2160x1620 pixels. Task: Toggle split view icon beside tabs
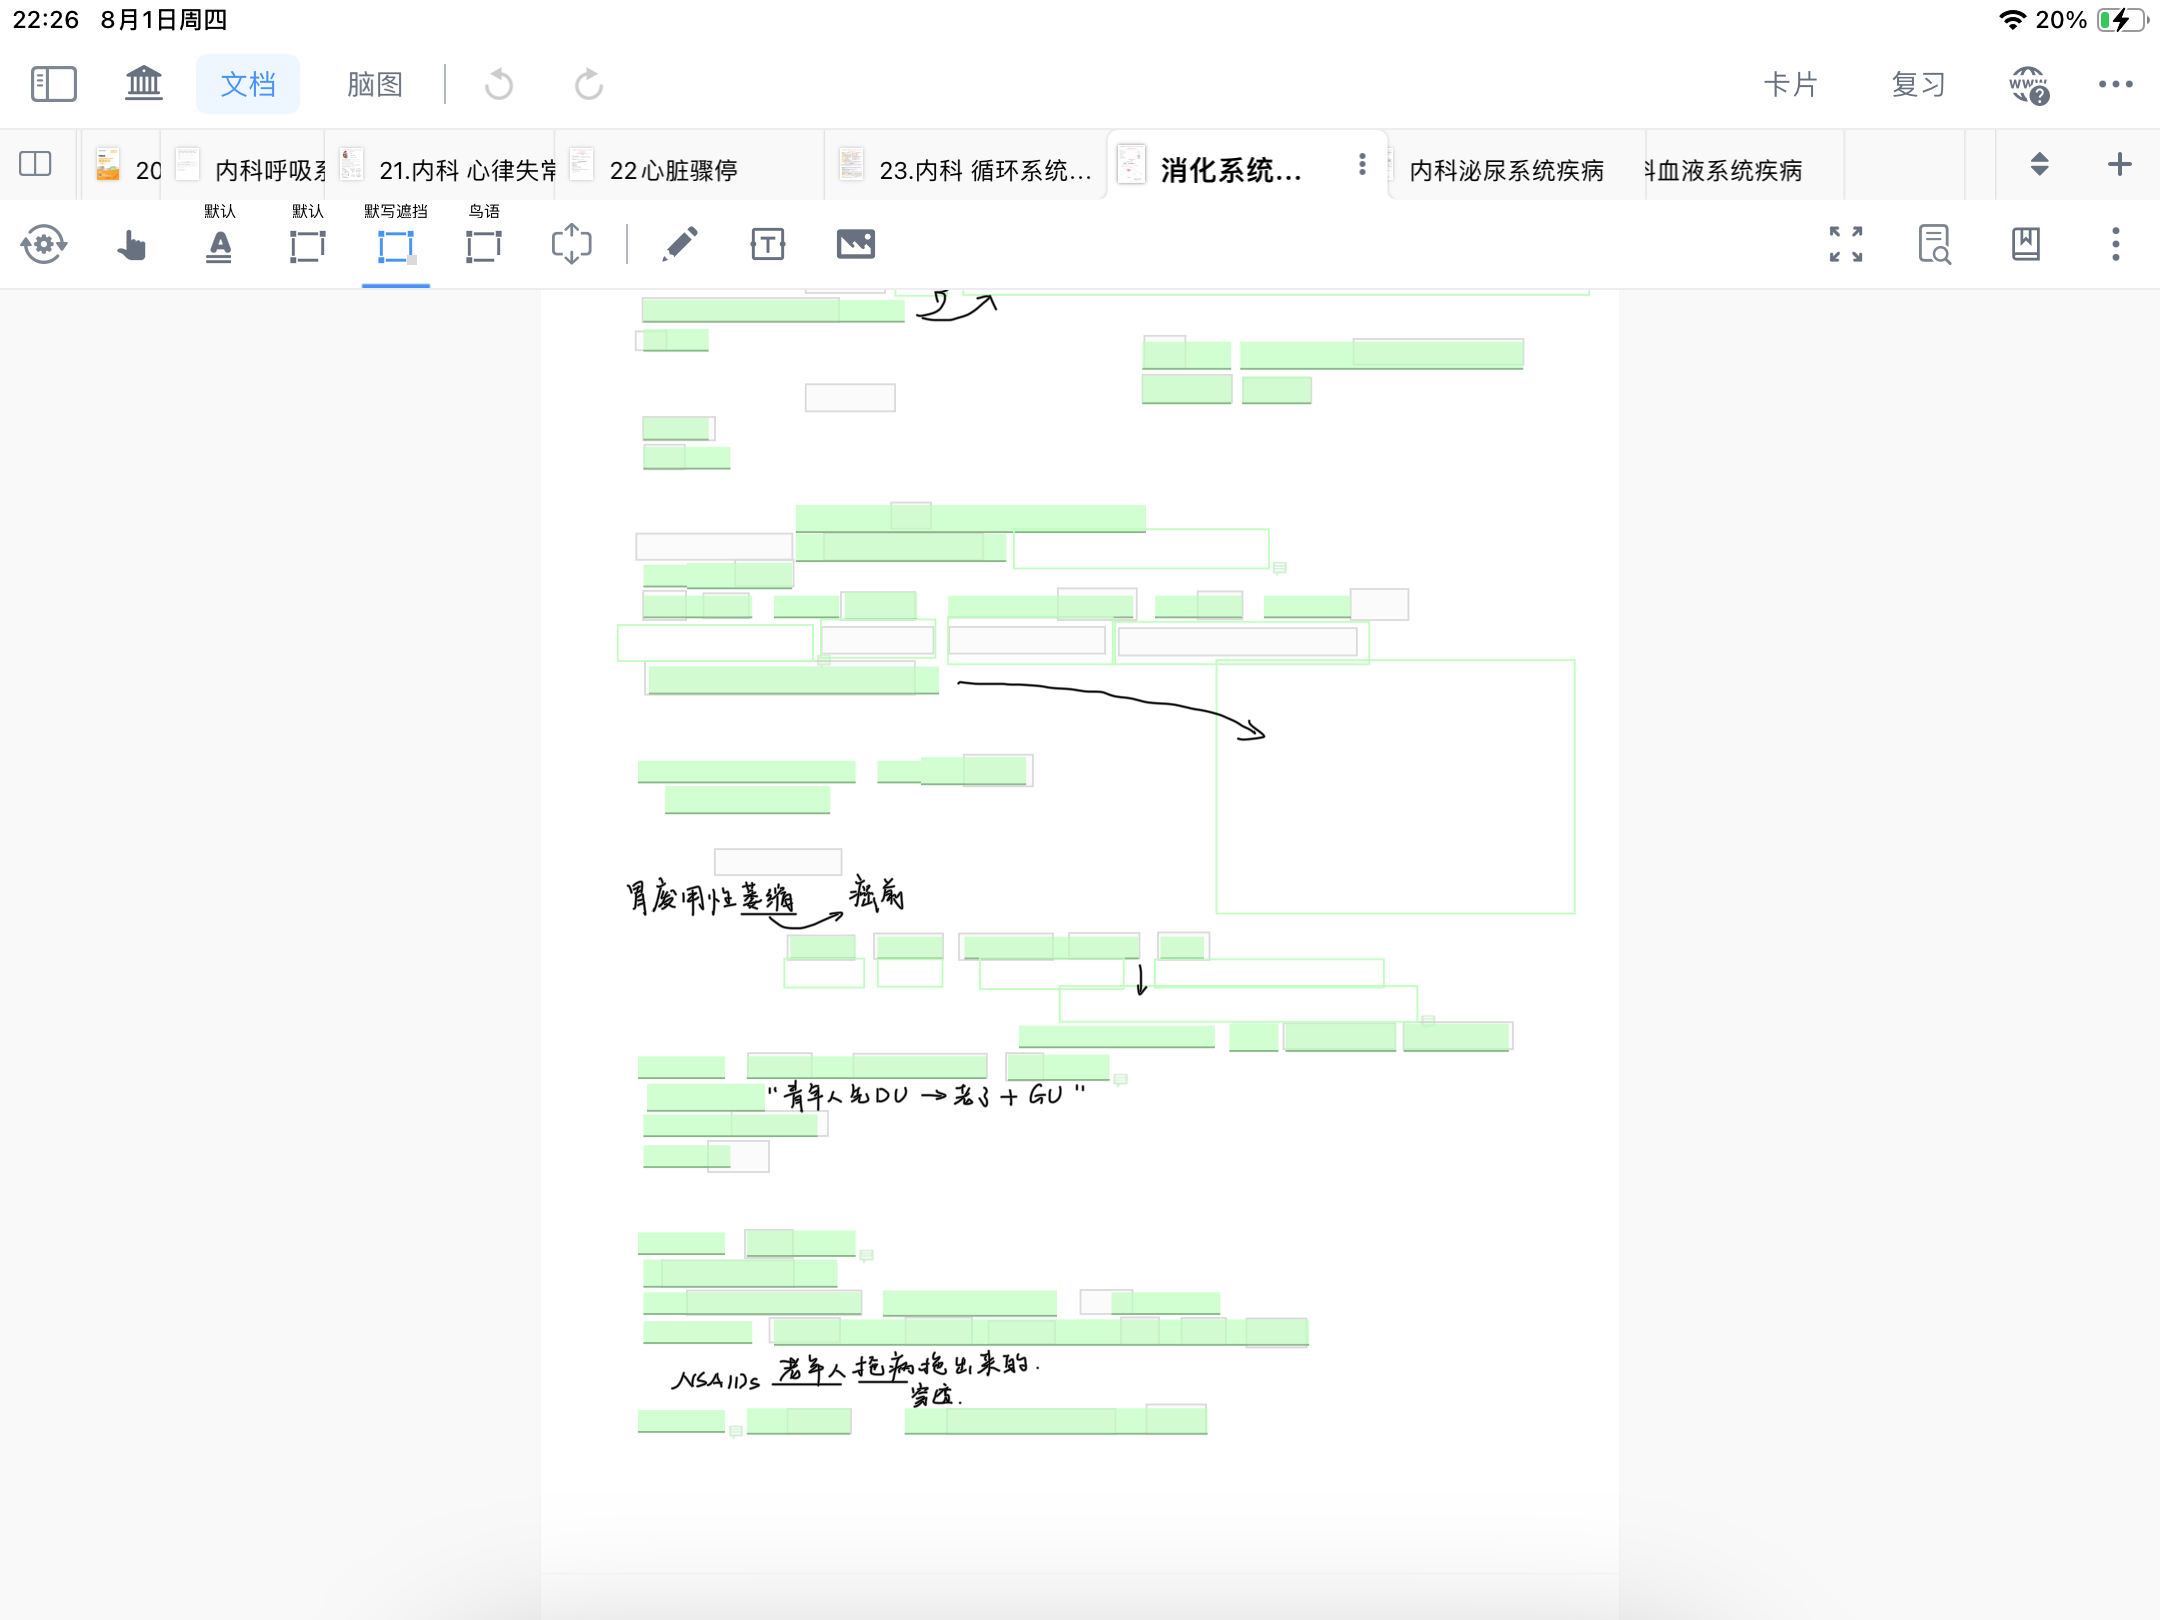[36, 164]
